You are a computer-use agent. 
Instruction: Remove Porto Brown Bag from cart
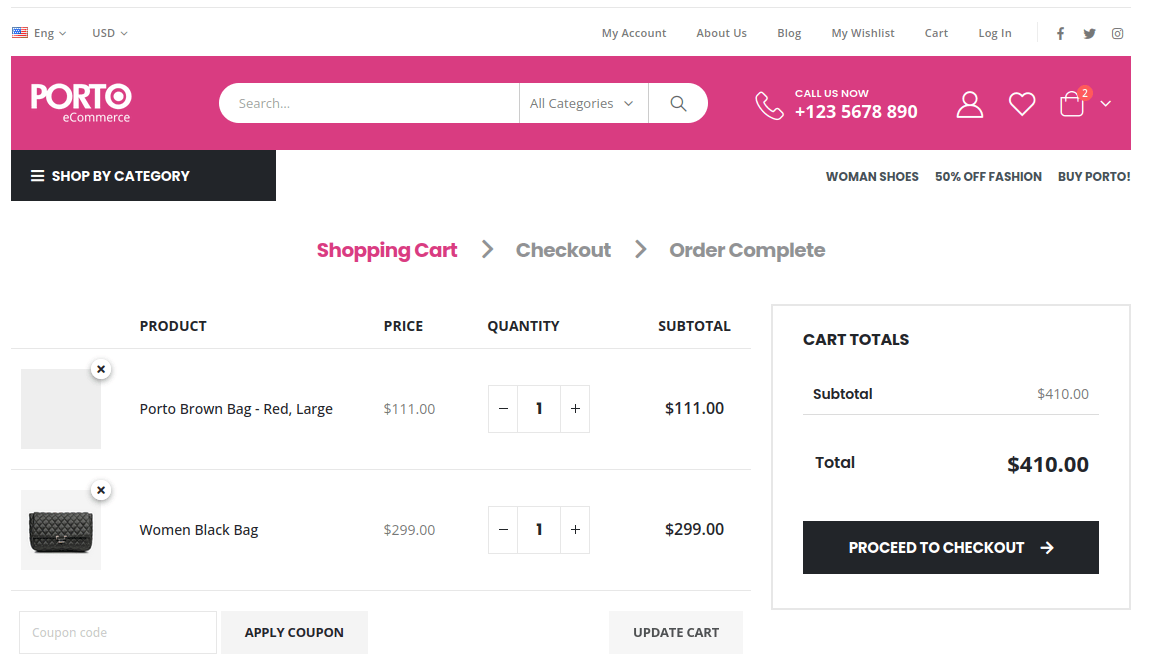(x=101, y=368)
